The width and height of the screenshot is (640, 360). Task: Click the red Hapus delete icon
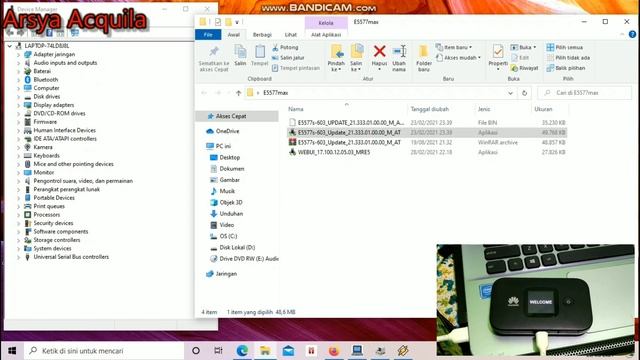(x=379, y=51)
